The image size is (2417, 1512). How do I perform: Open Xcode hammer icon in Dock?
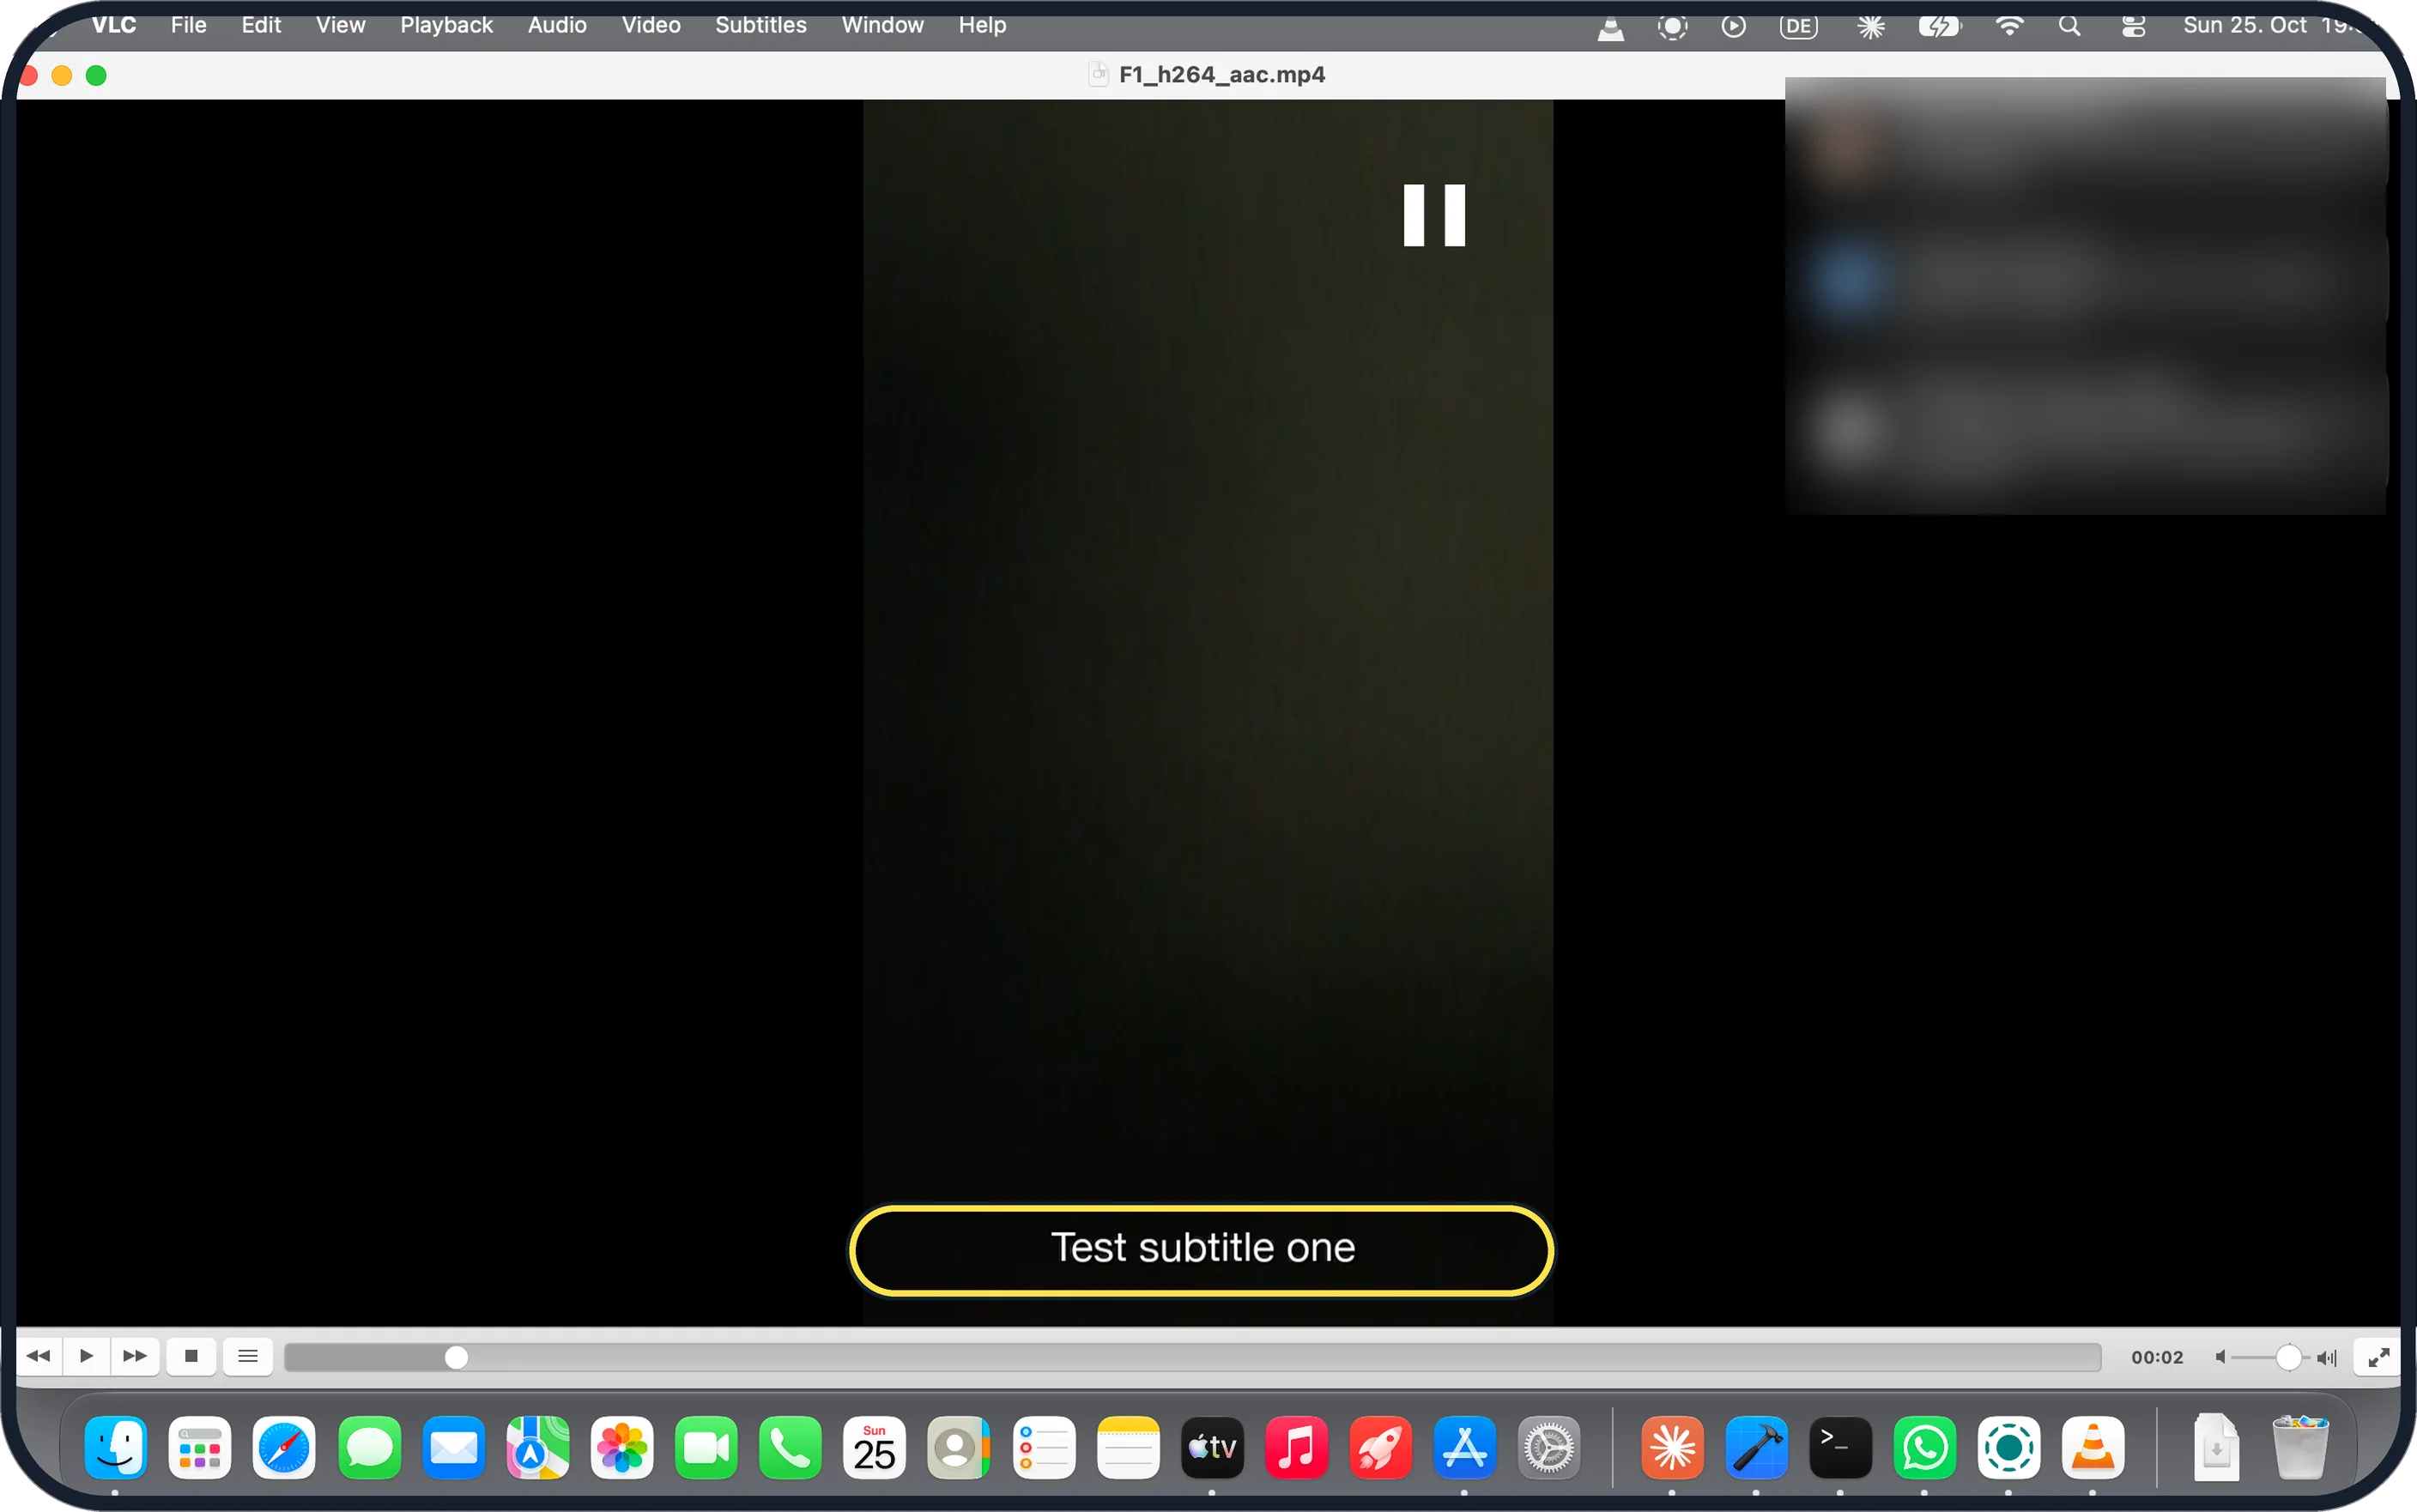[x=1756, y=1447]
